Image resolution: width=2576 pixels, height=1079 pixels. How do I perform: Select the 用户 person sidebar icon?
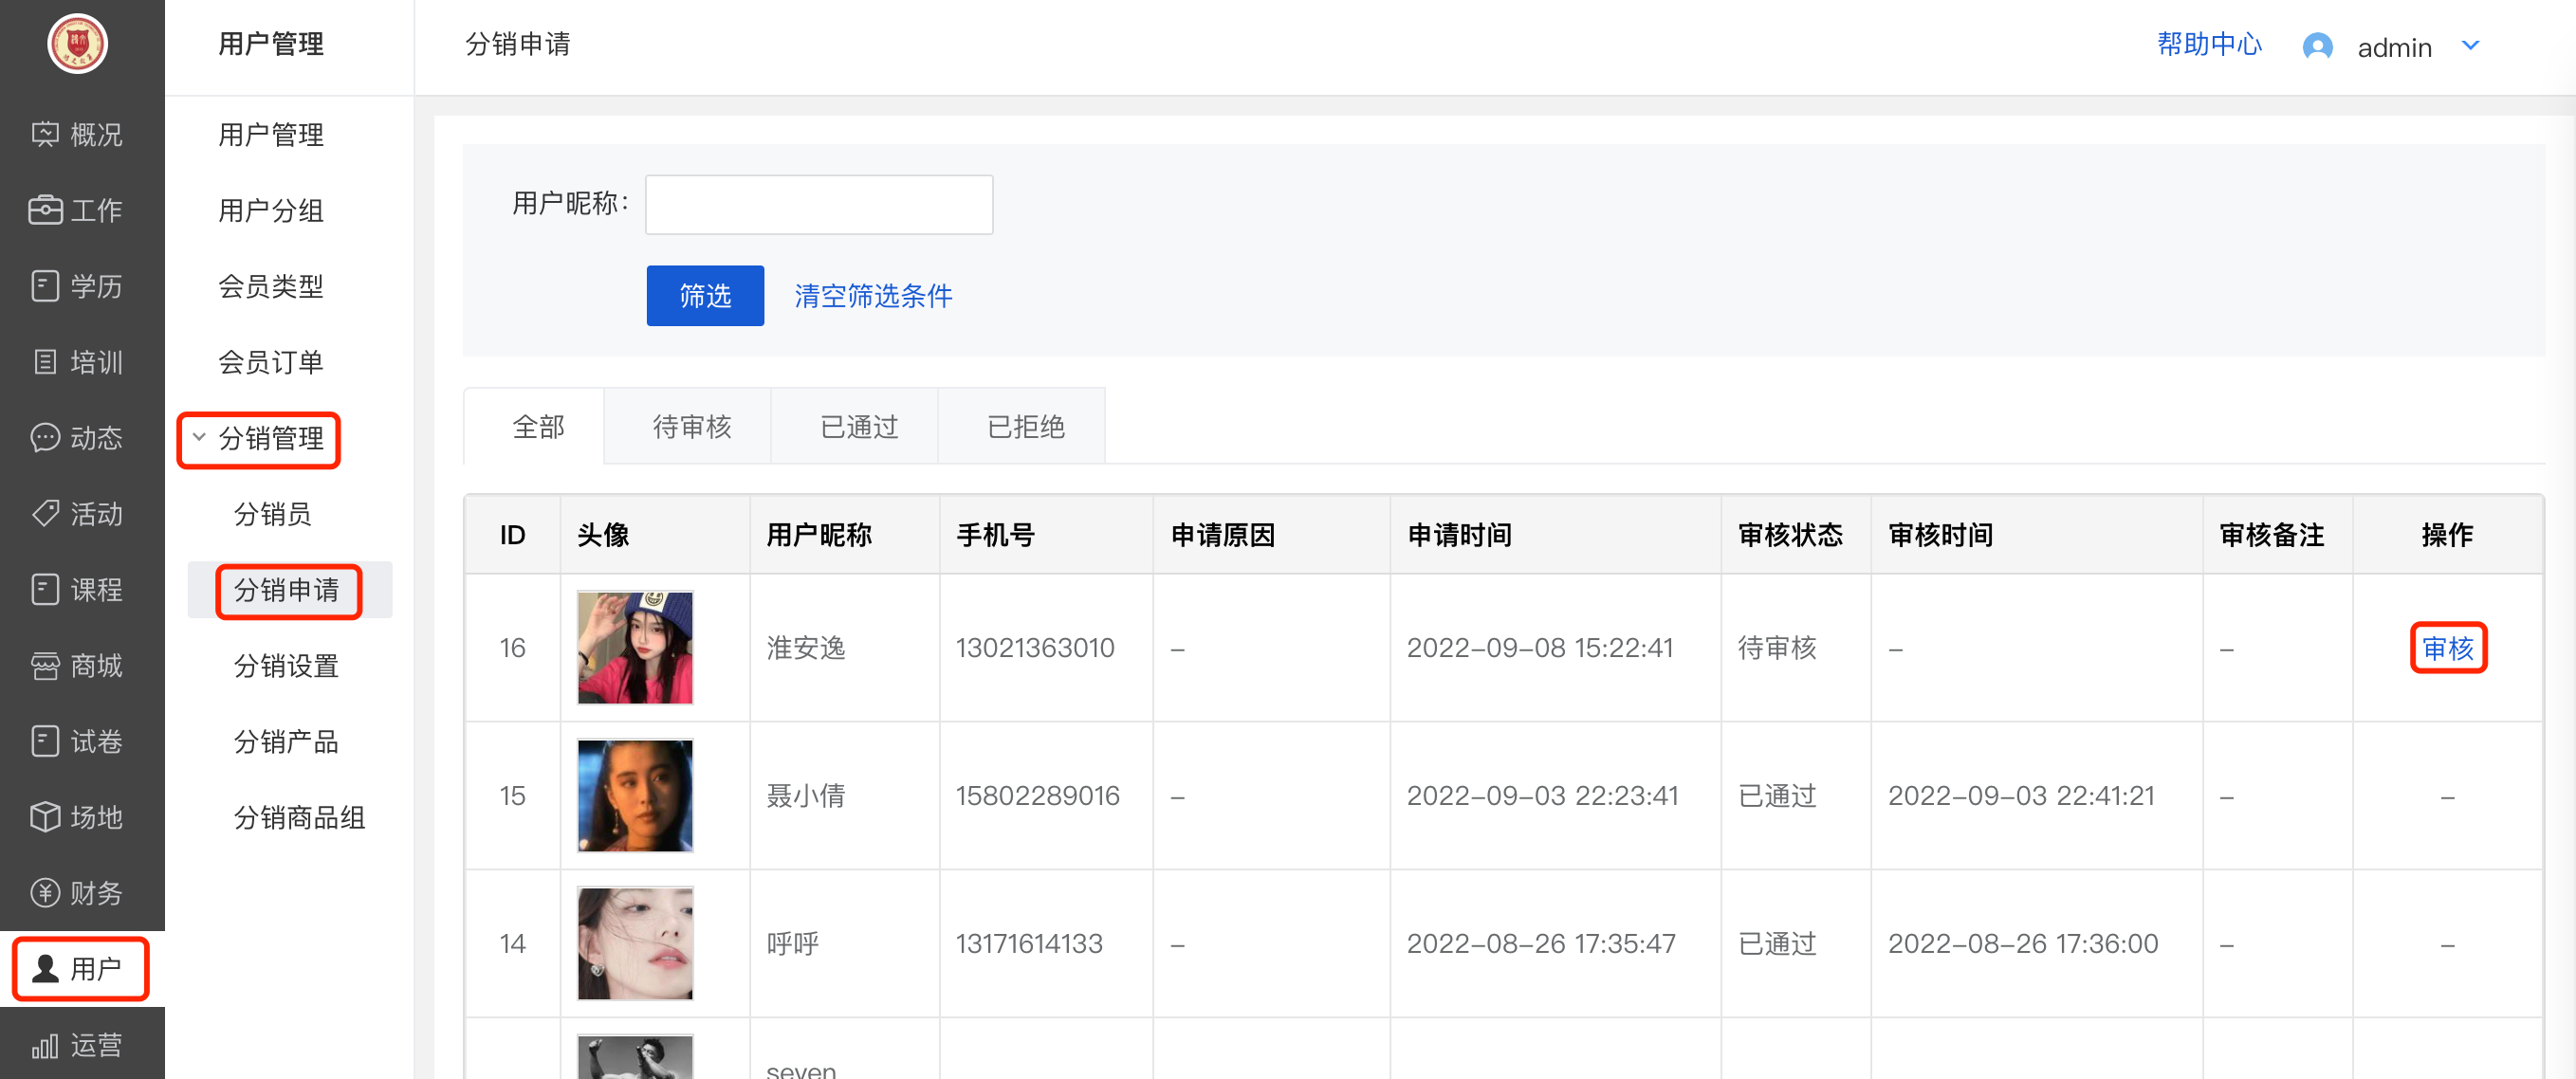click(x=45, y=968)
